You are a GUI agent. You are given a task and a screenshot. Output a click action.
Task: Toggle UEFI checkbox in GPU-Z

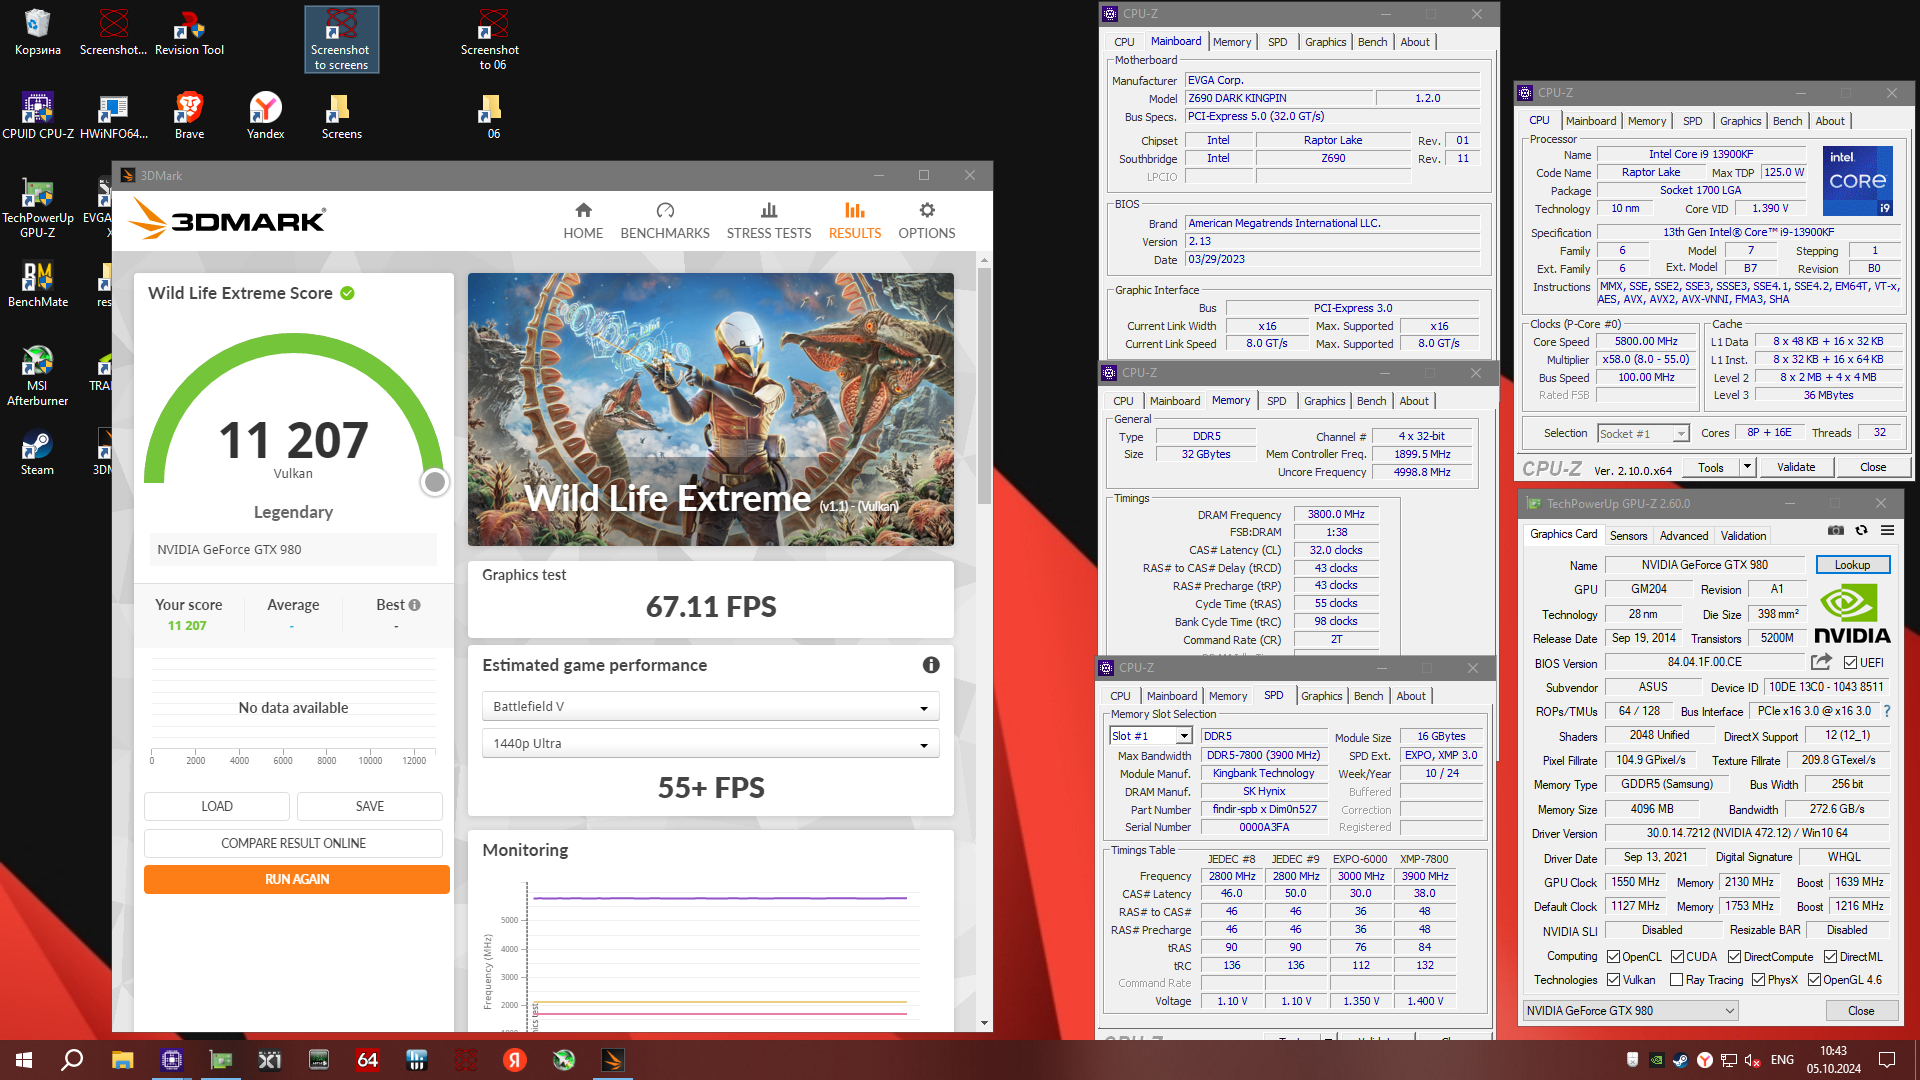[x=1850, y=663]
